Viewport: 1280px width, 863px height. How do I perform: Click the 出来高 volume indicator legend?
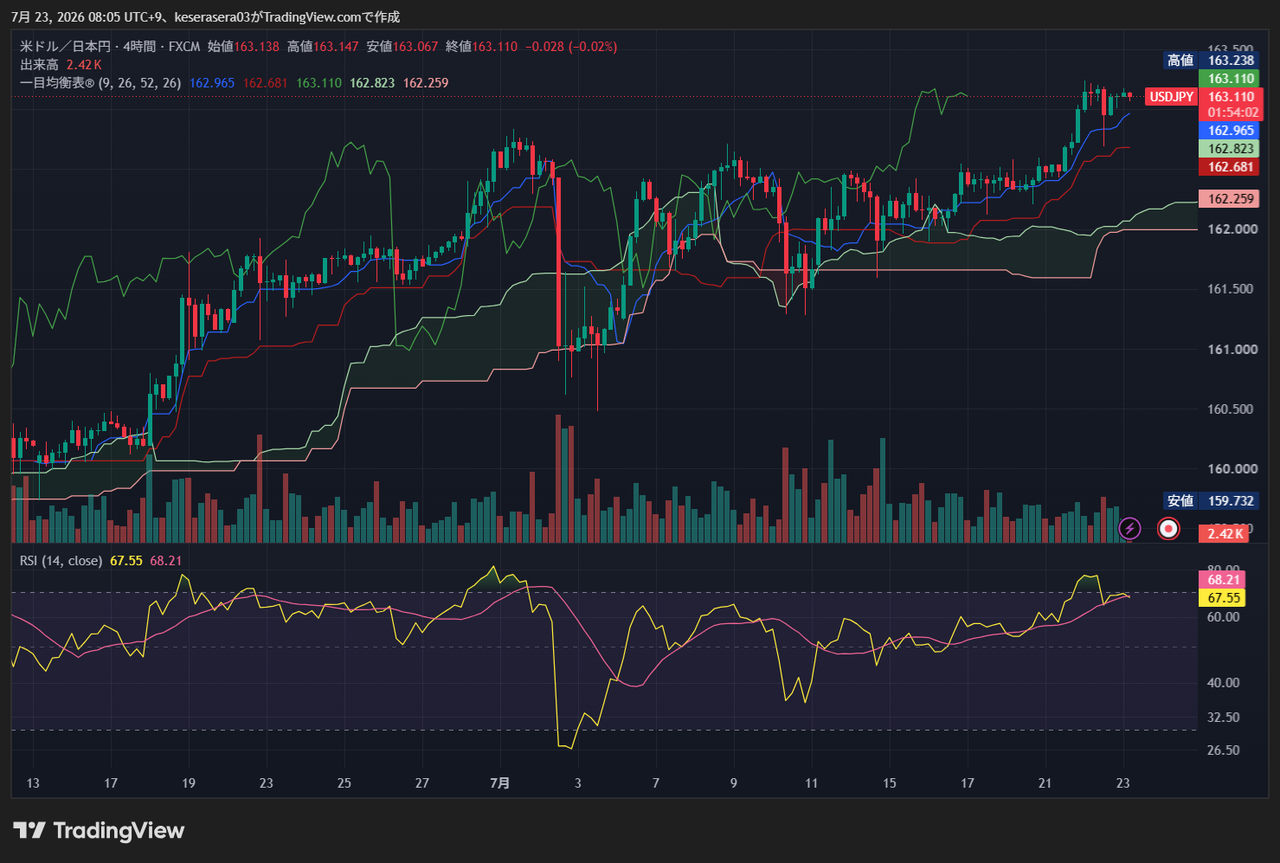(40, 64)
